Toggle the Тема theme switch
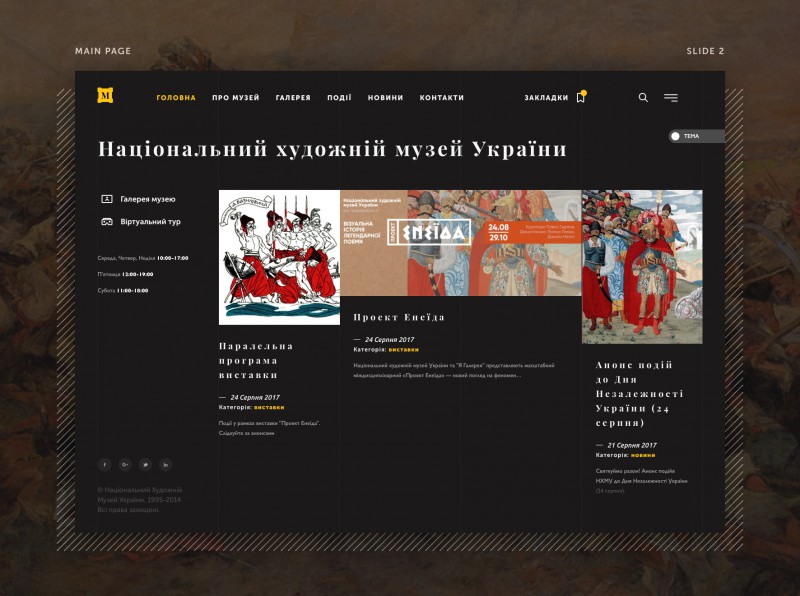Image resolution: width=800 pixels, height=596 pixels. pos(696,136)
